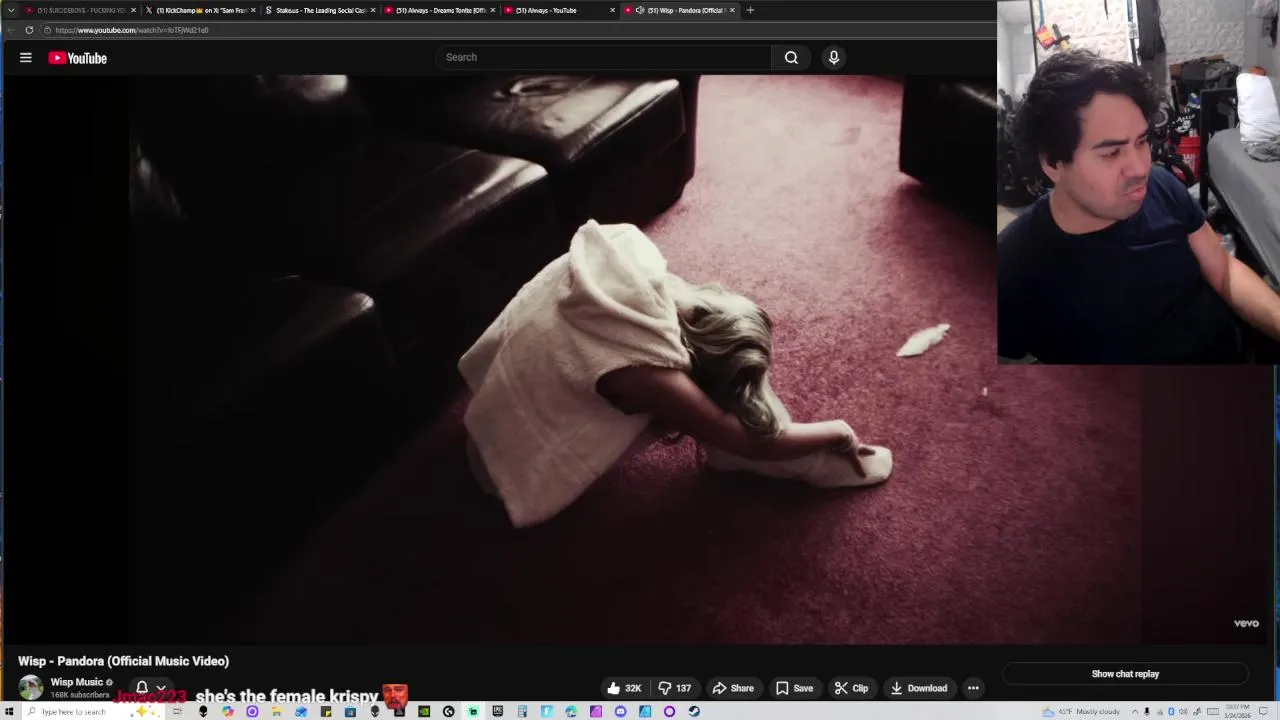Open the taskbar clock and date
This screenshot has height=720, width=1280.
click(1237, 711)
